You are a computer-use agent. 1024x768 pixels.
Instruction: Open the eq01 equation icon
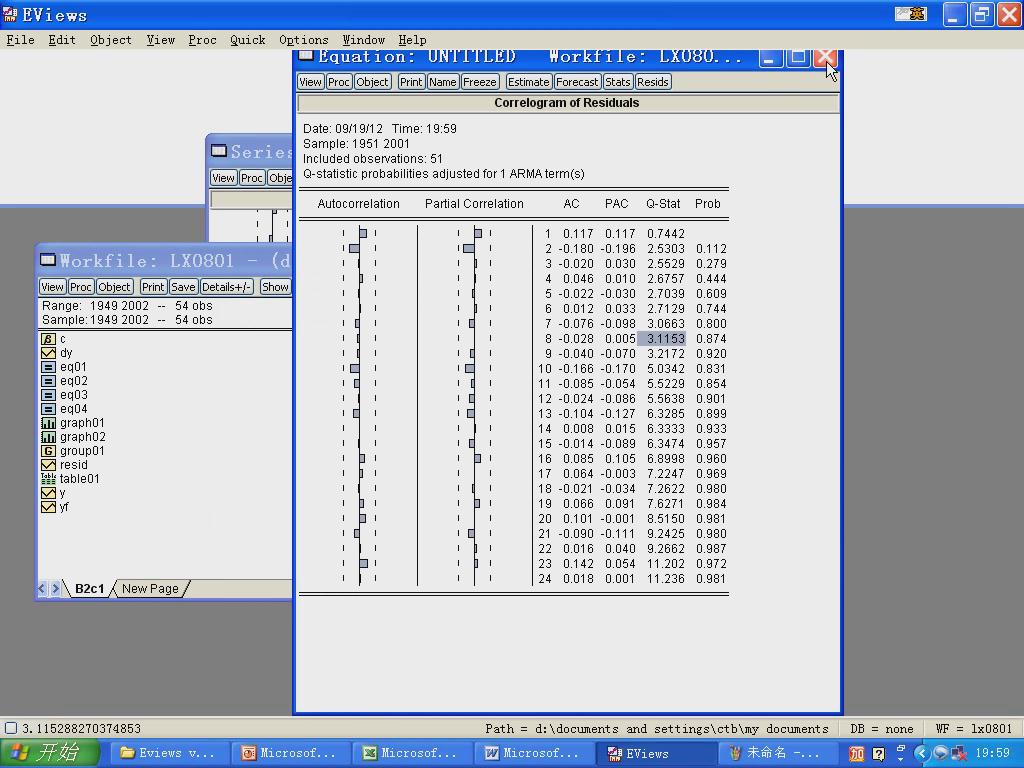48,367
